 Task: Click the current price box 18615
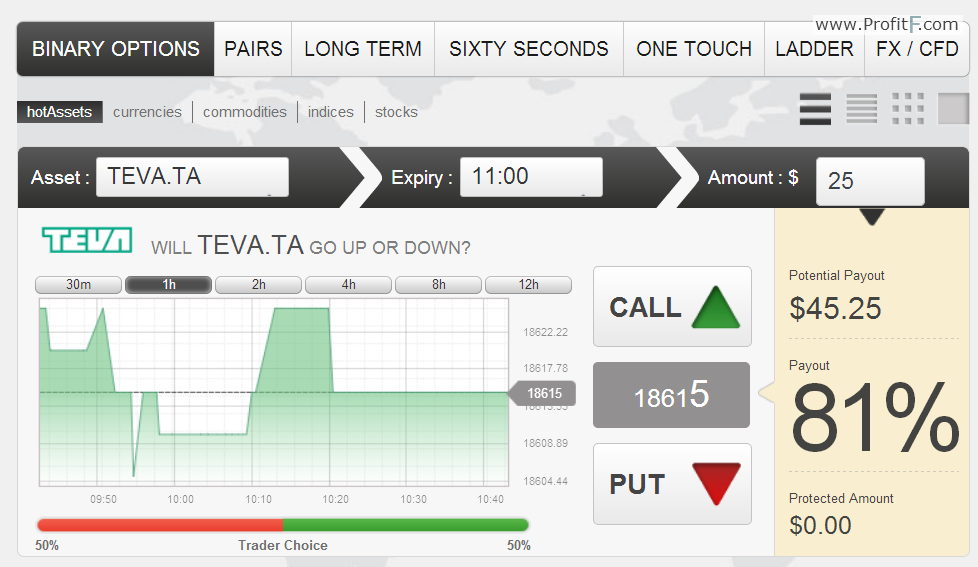(x=671, y=395)
